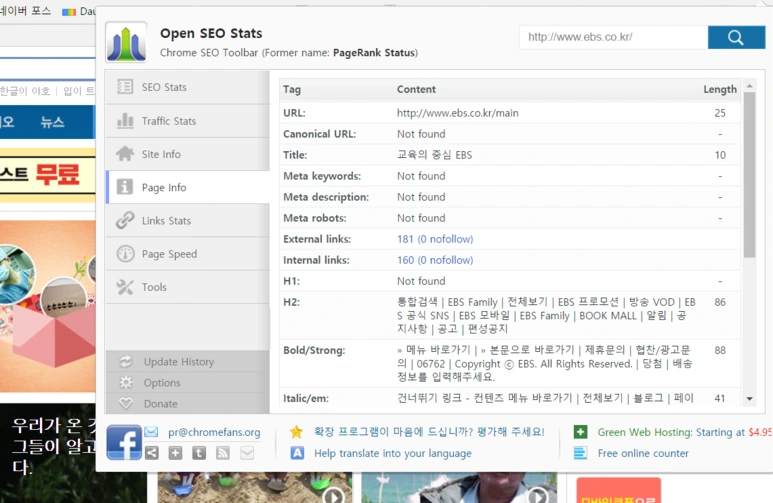Image resolution: width=773 pixels, height=503 pixels.
Task: Click the RSS feed icon
Action: pos(223,453)
